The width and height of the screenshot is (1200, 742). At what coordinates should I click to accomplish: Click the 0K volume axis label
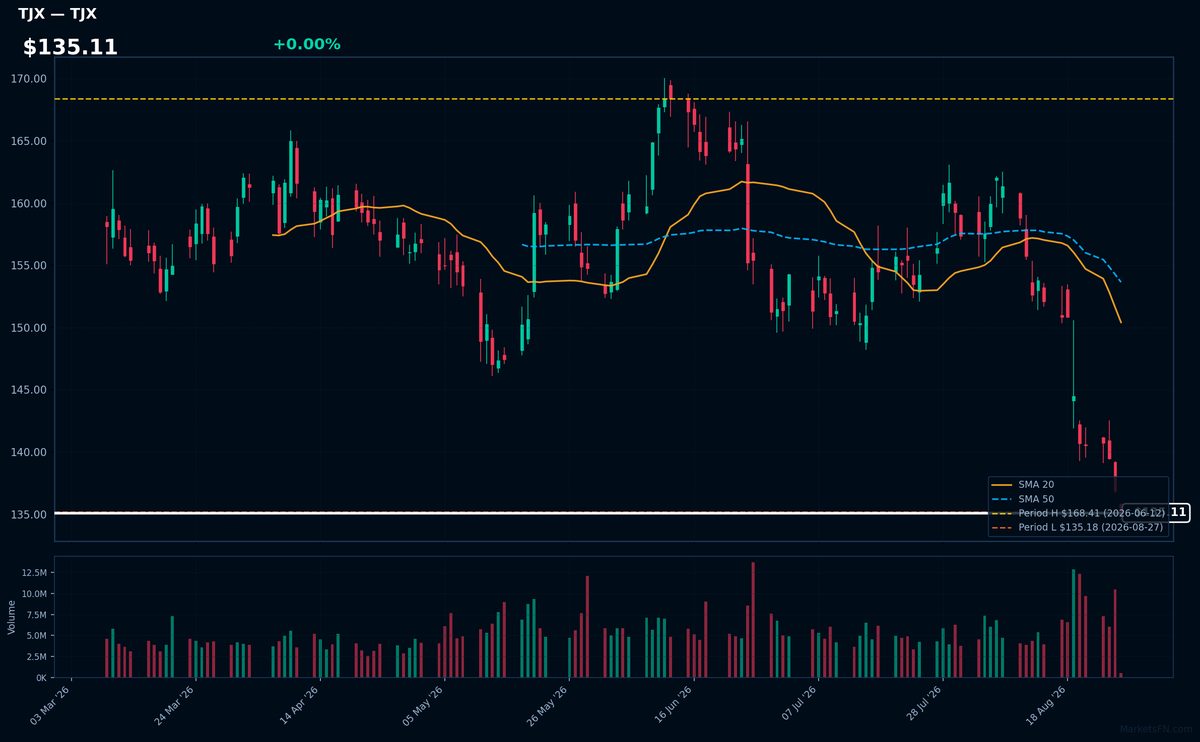[40, 678]
